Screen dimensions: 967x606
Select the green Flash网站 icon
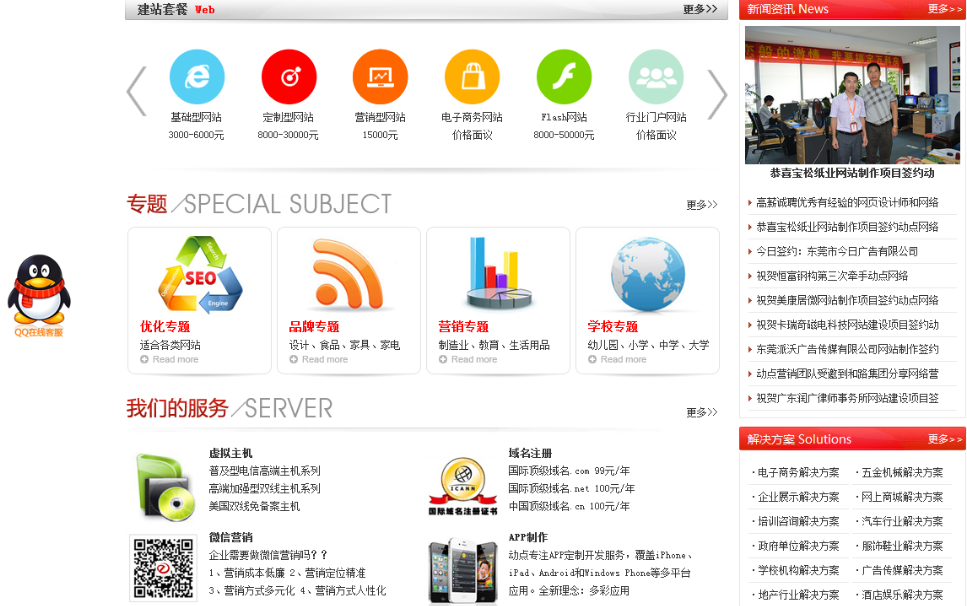pyautogui.click(x=564, y=77)
